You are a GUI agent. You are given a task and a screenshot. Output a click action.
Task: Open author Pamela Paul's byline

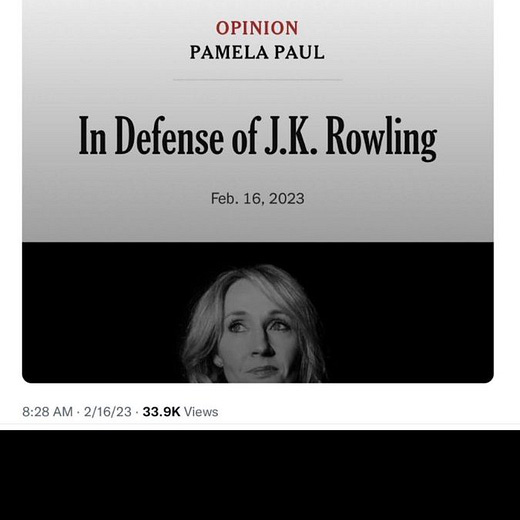click(x=257, y=53)
